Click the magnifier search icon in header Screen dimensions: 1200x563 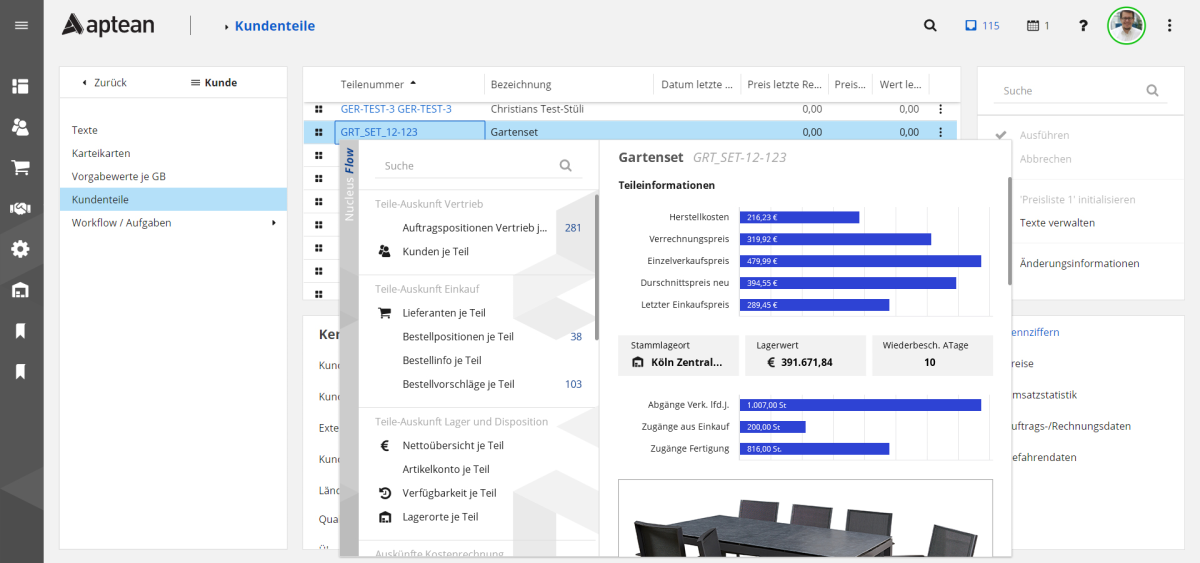coord(930,26)
